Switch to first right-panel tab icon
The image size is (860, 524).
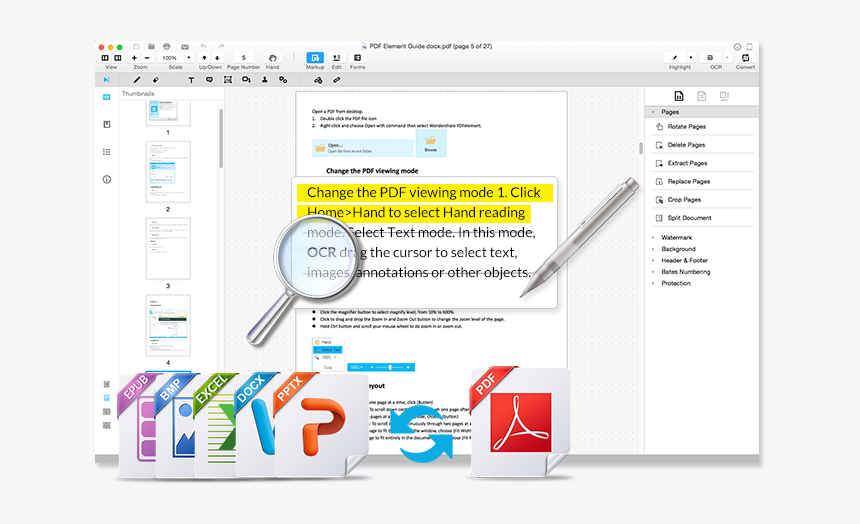click(678, 96)
